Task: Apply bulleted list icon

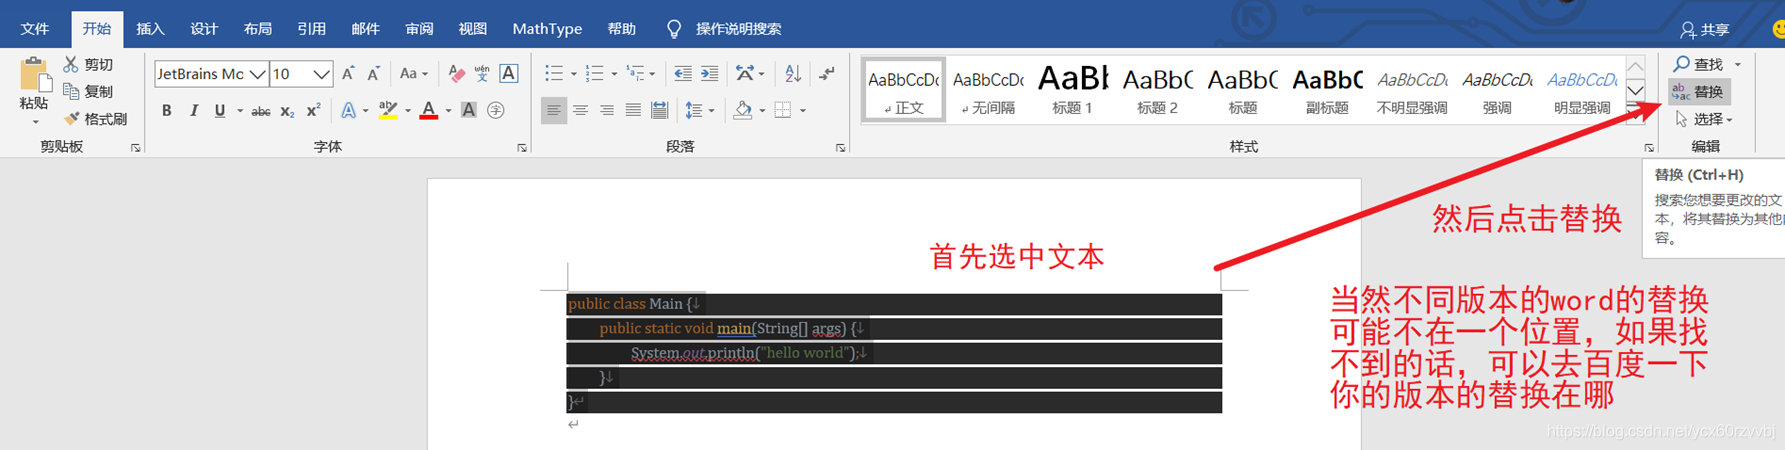Action: (553, 73)
